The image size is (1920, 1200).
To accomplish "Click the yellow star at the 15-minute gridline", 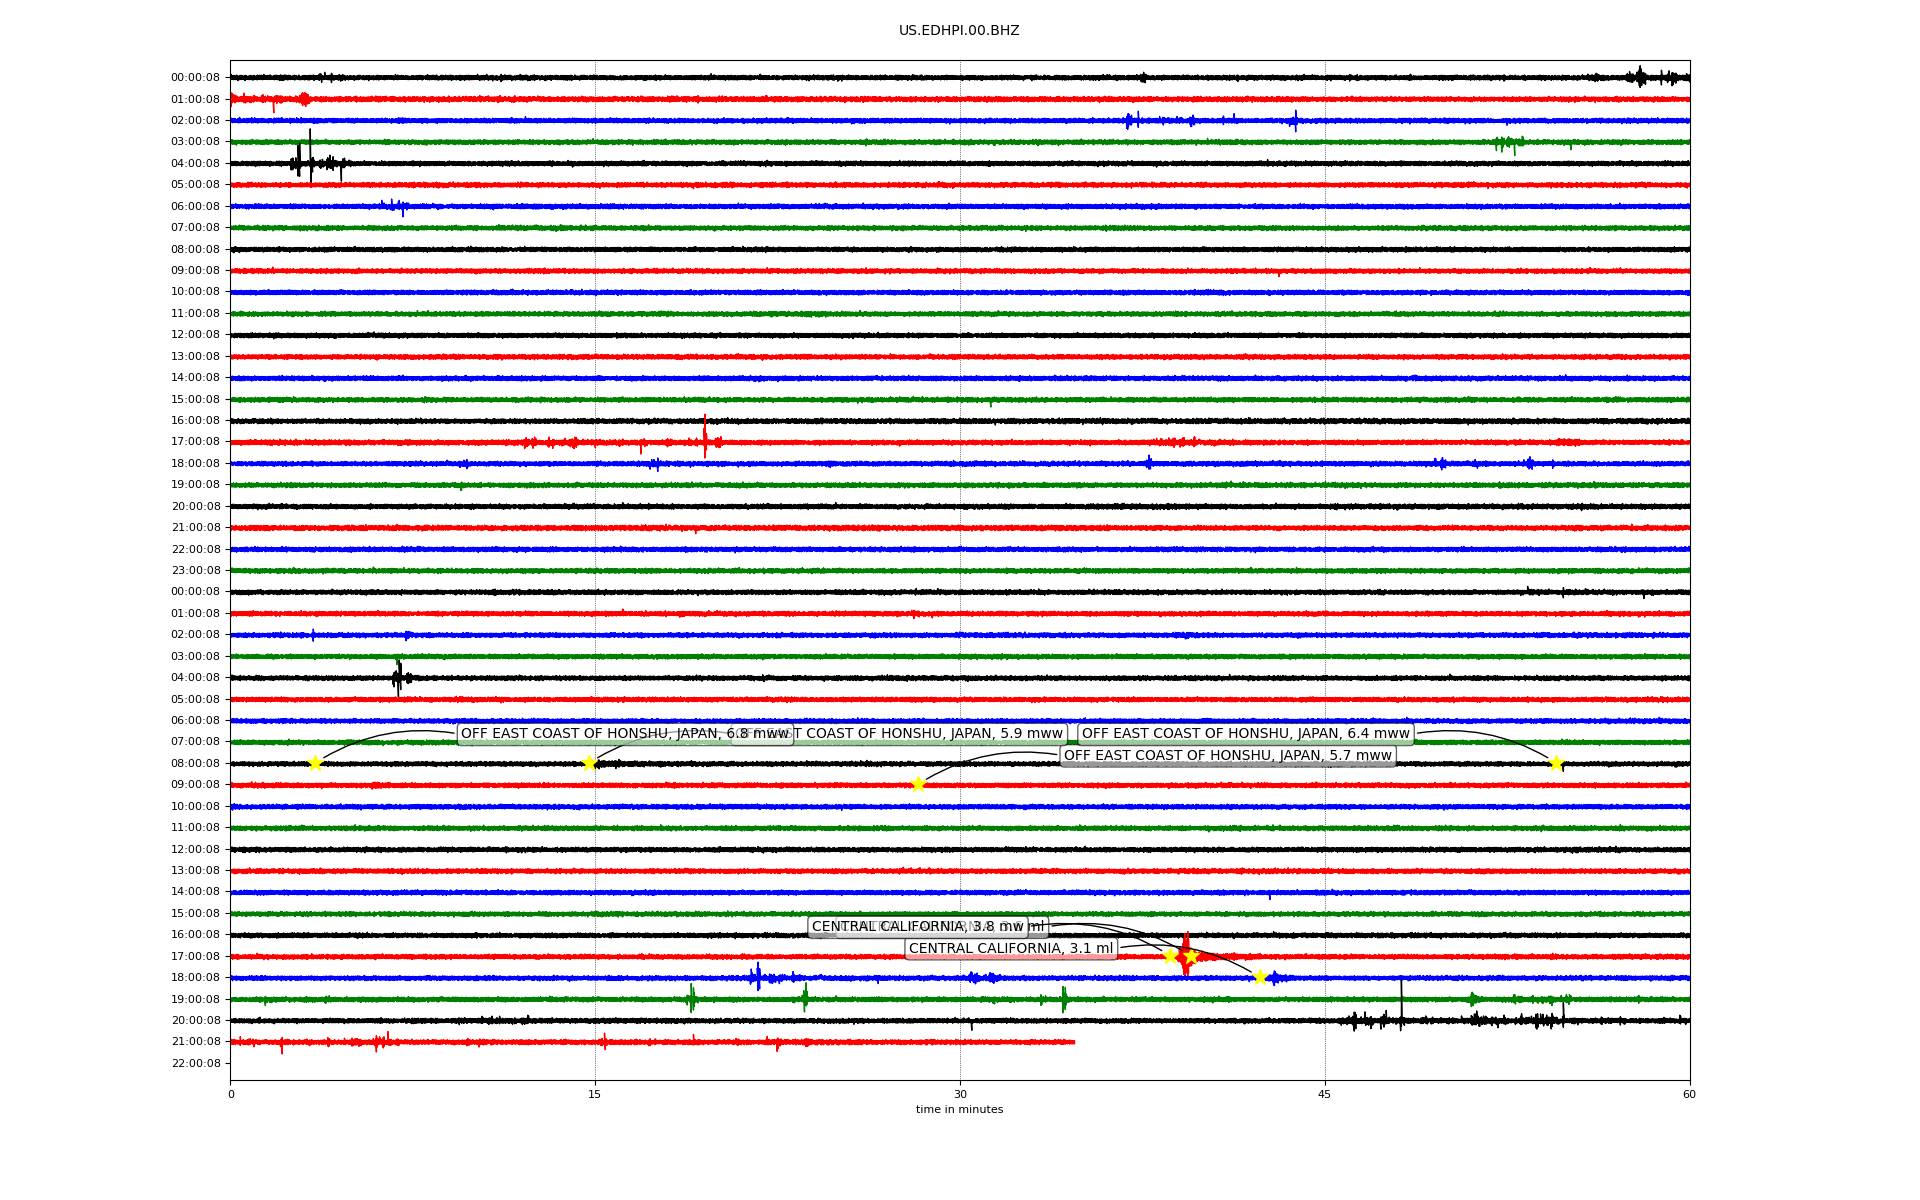I will (x=589, y=764).
